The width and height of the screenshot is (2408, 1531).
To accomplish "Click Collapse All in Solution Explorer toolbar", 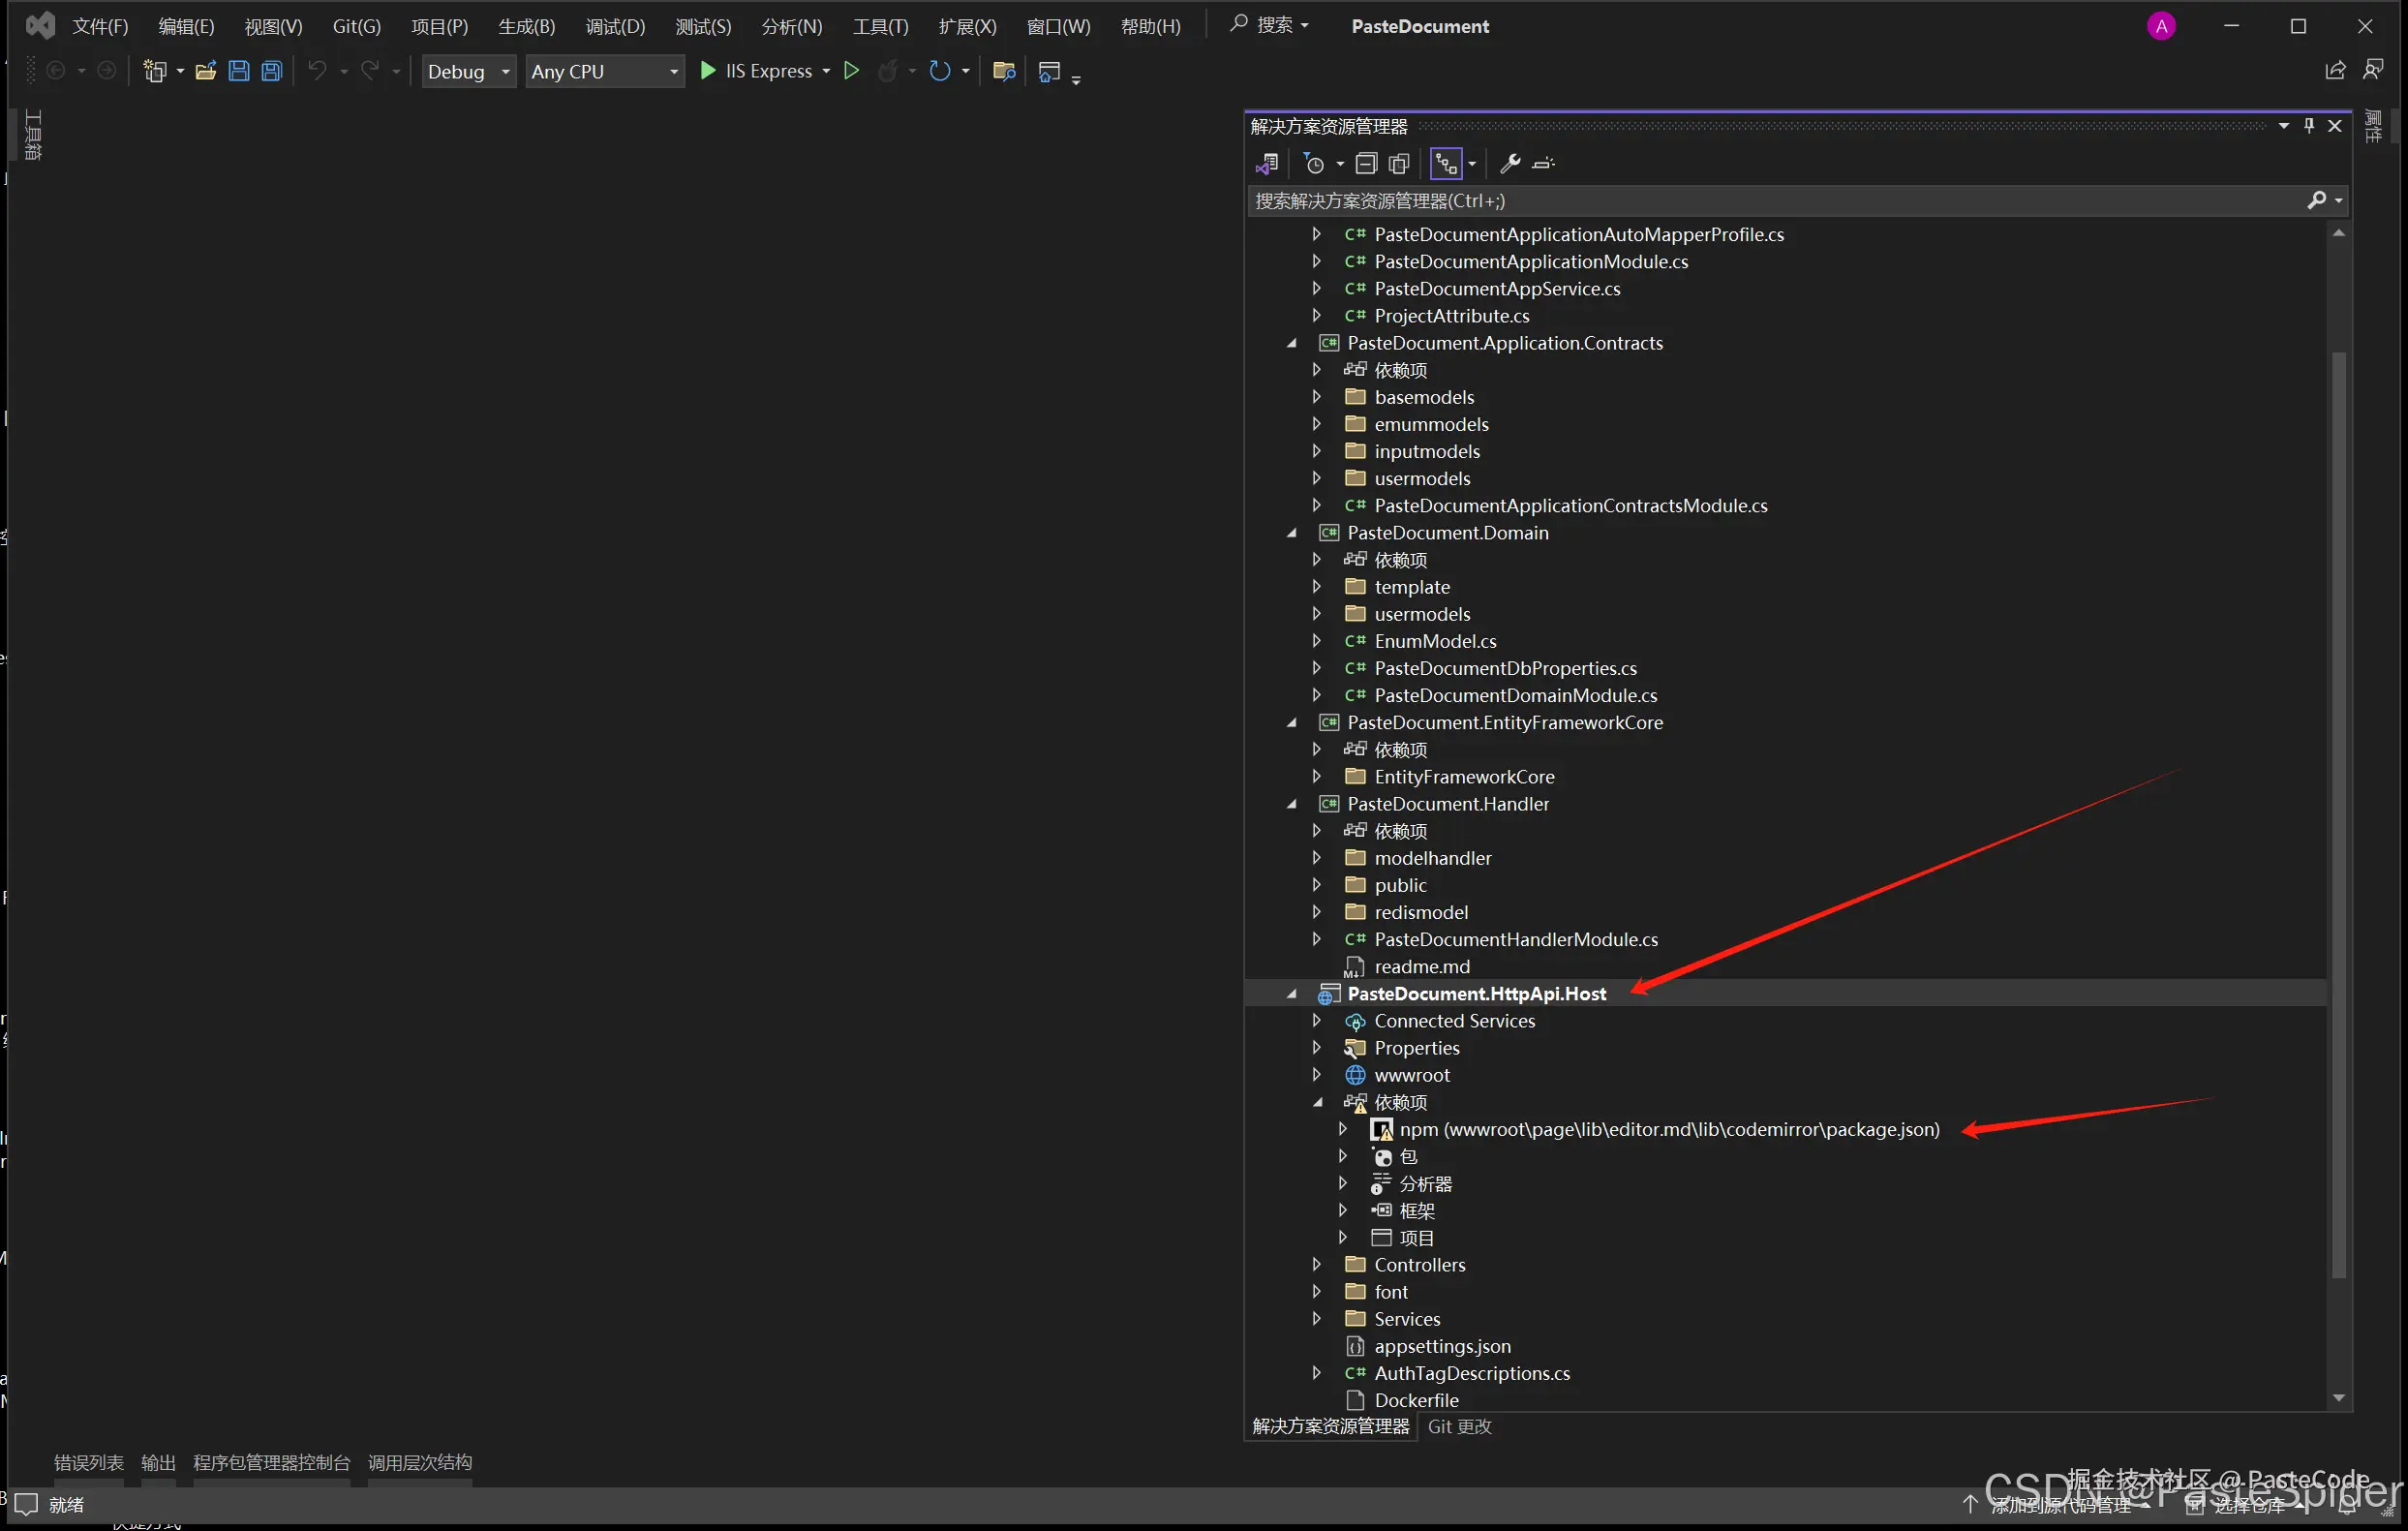I will point(1366,164).
